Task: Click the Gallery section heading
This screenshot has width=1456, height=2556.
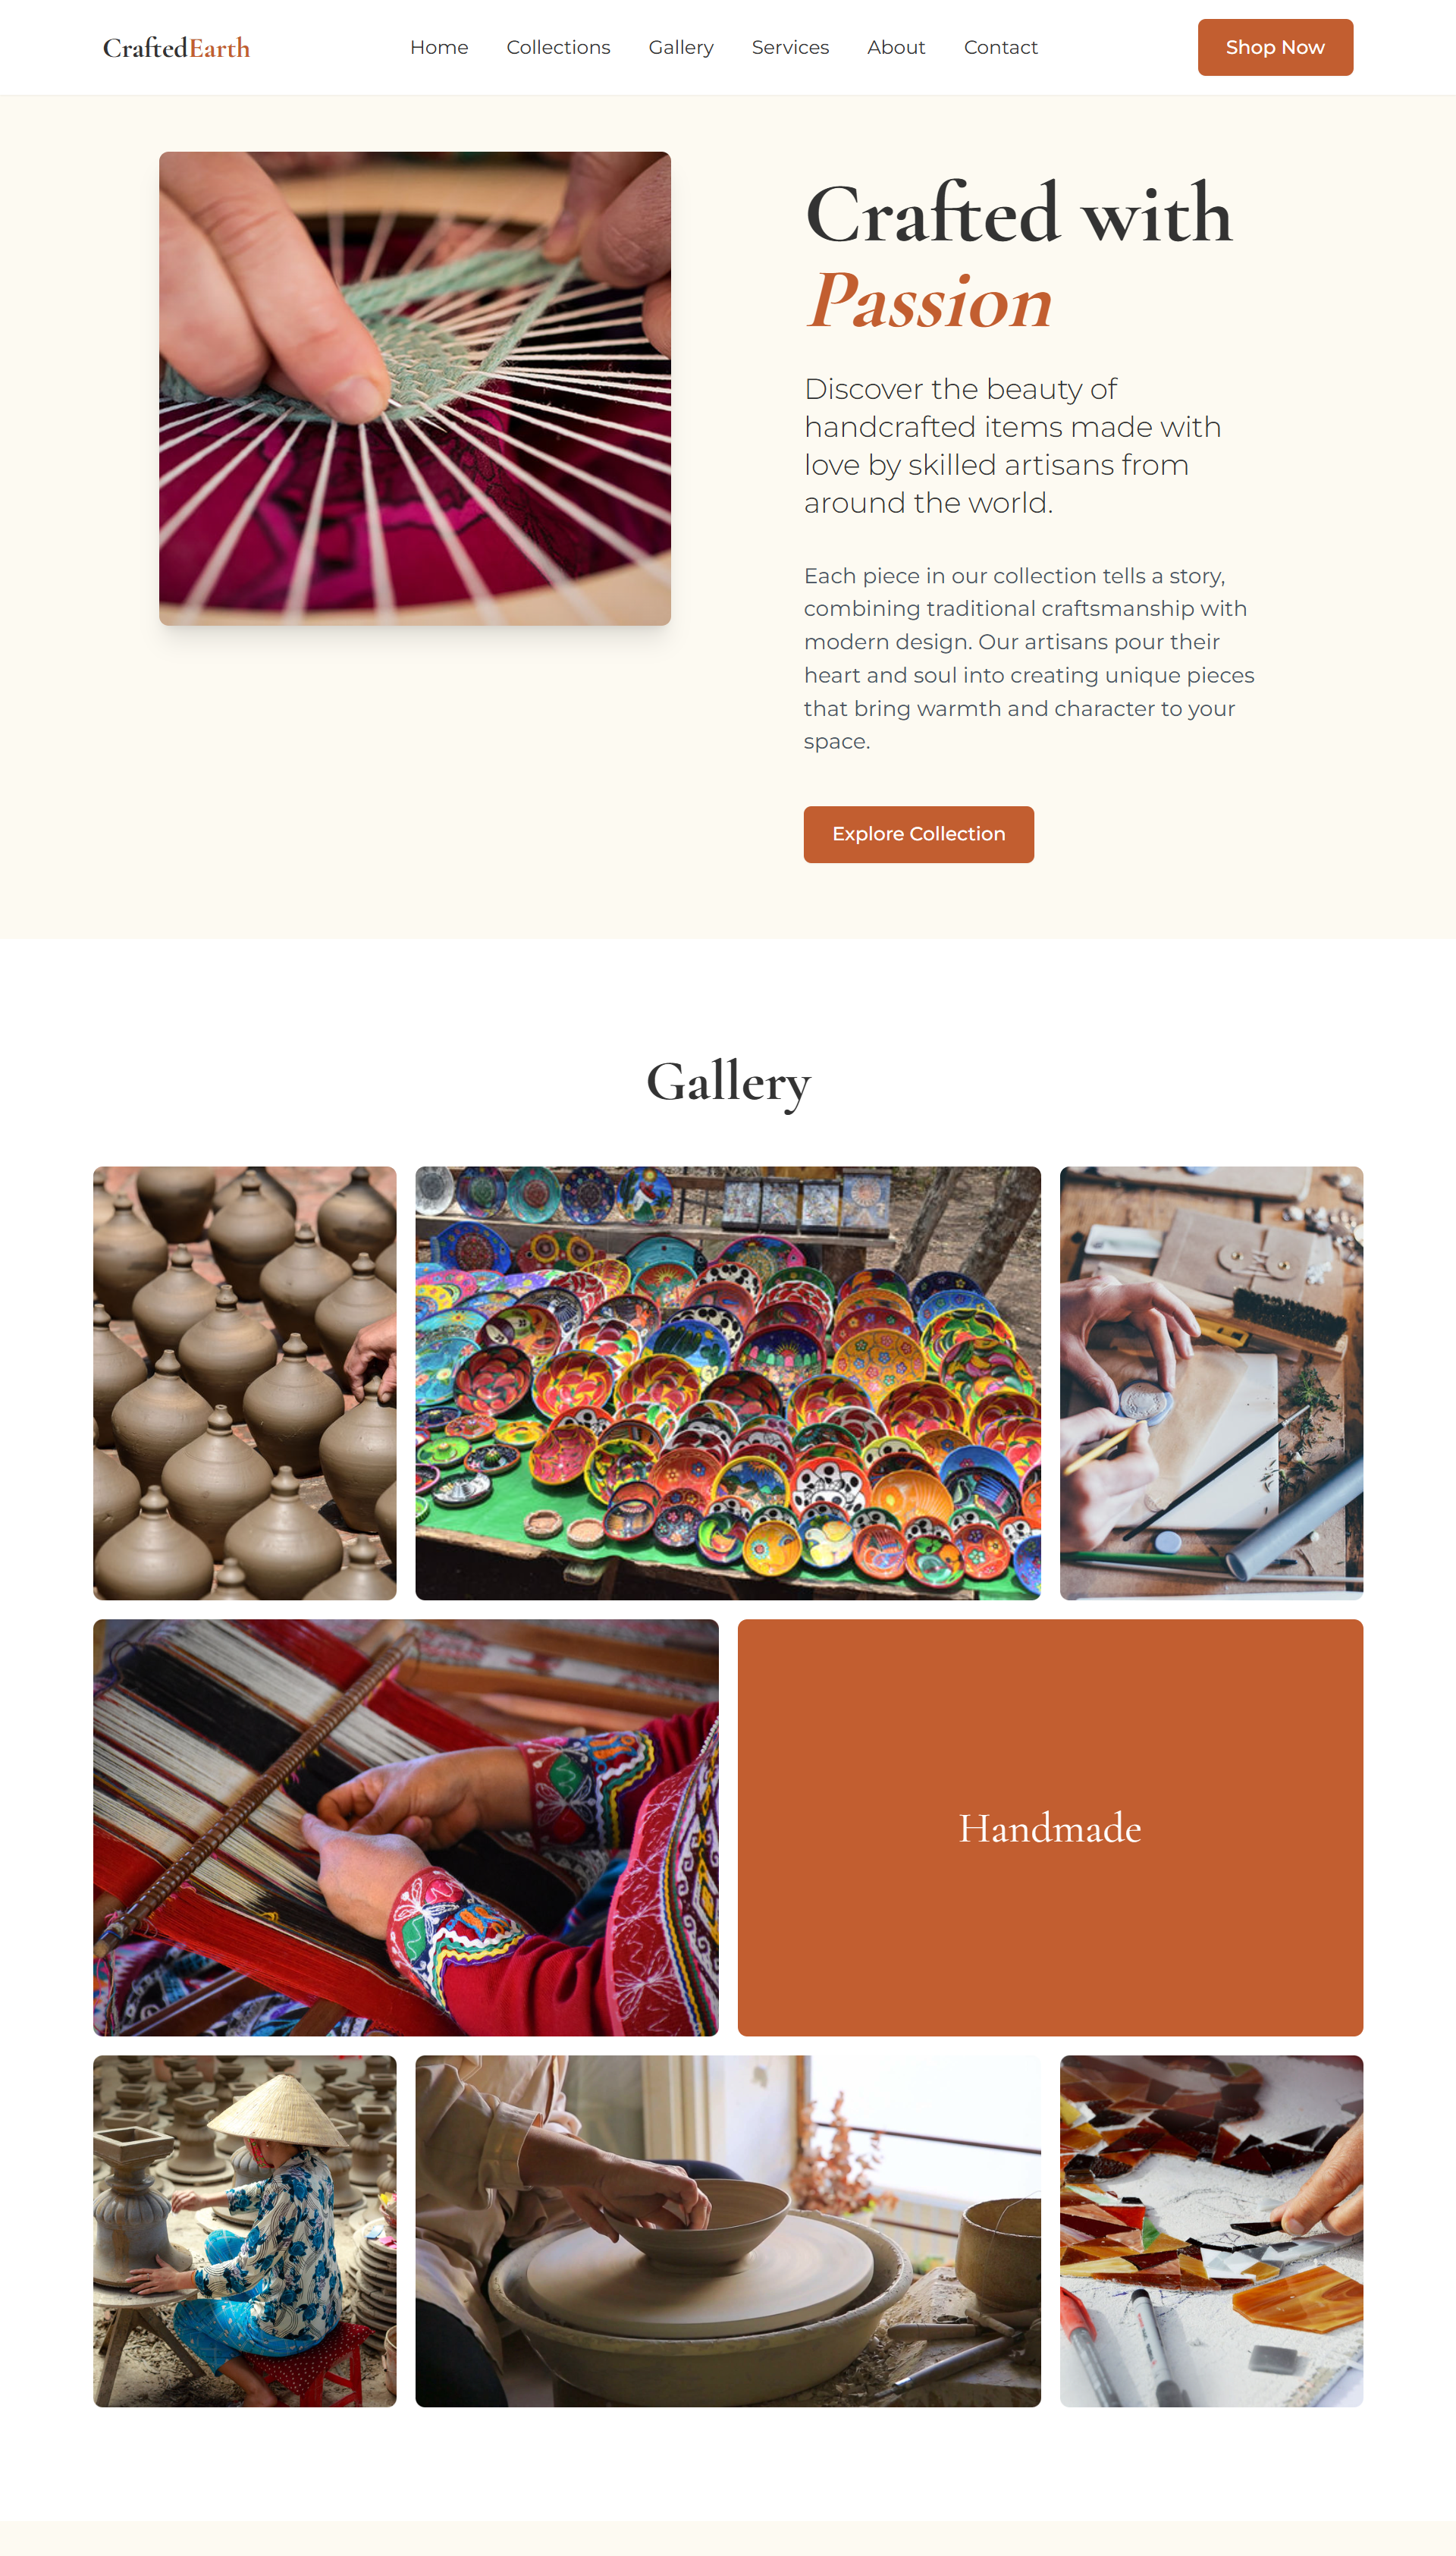Action: pos(728,1082)
